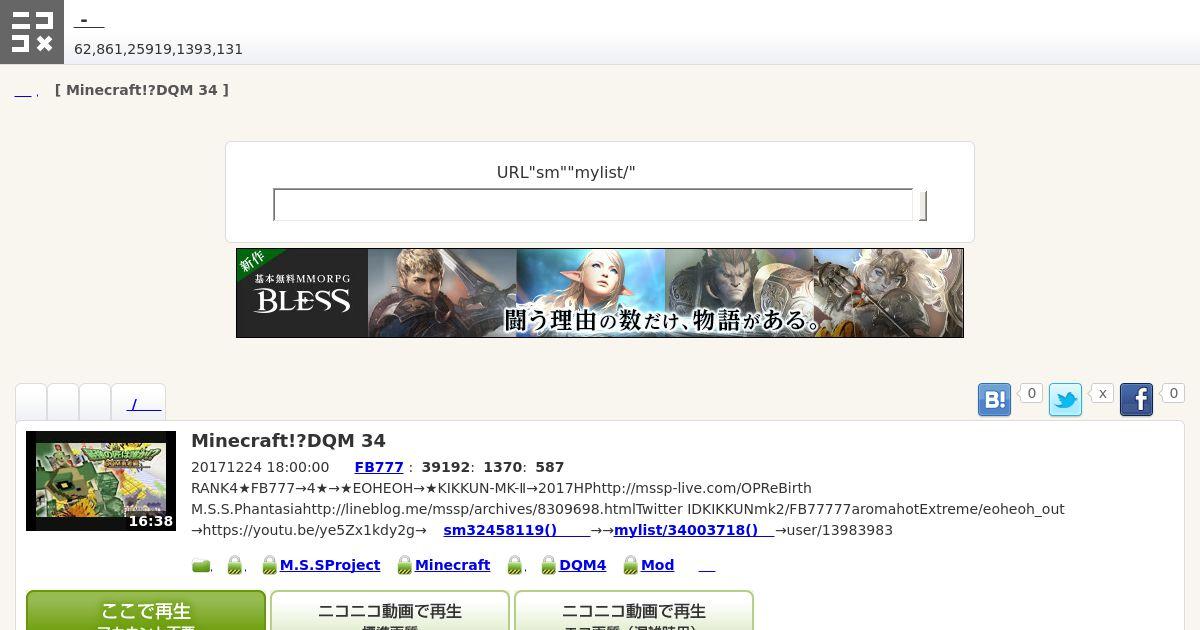Click the breadcrumb text [ Minecraft!?DQM 34 ]
1200x630 pixels.
pos(142,90)
